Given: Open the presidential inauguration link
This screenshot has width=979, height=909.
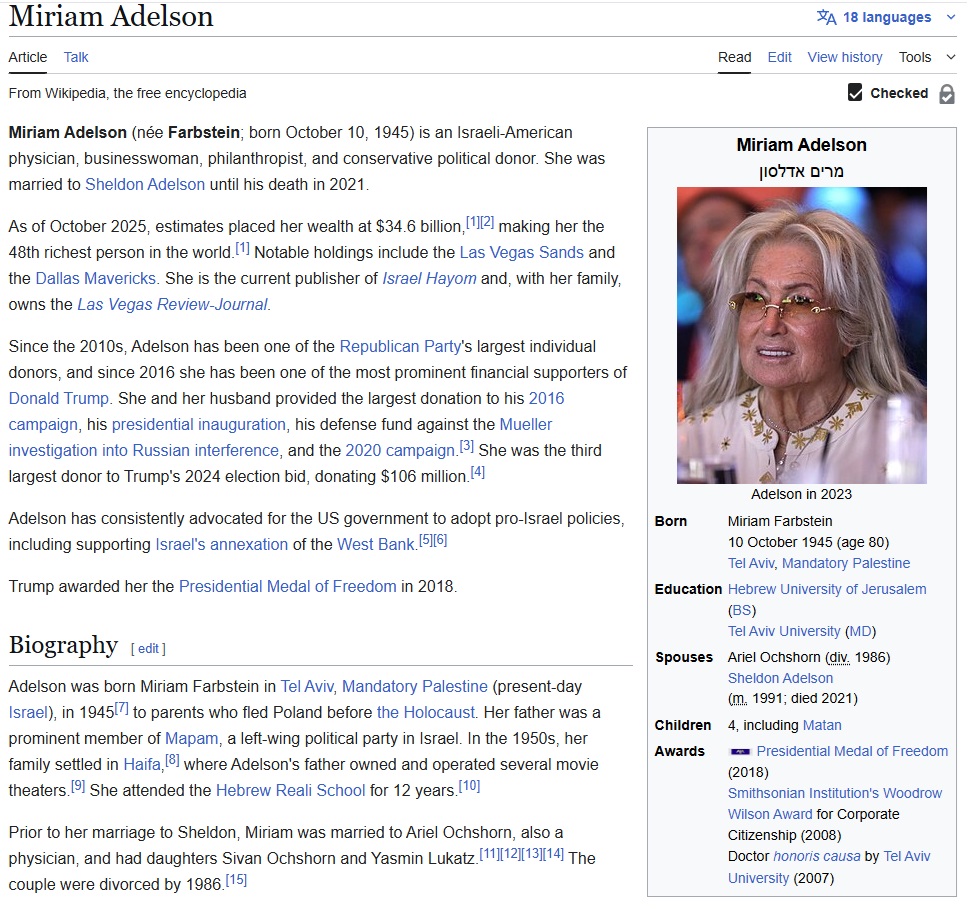Looking at the screenshot, I should coord(199,425).
